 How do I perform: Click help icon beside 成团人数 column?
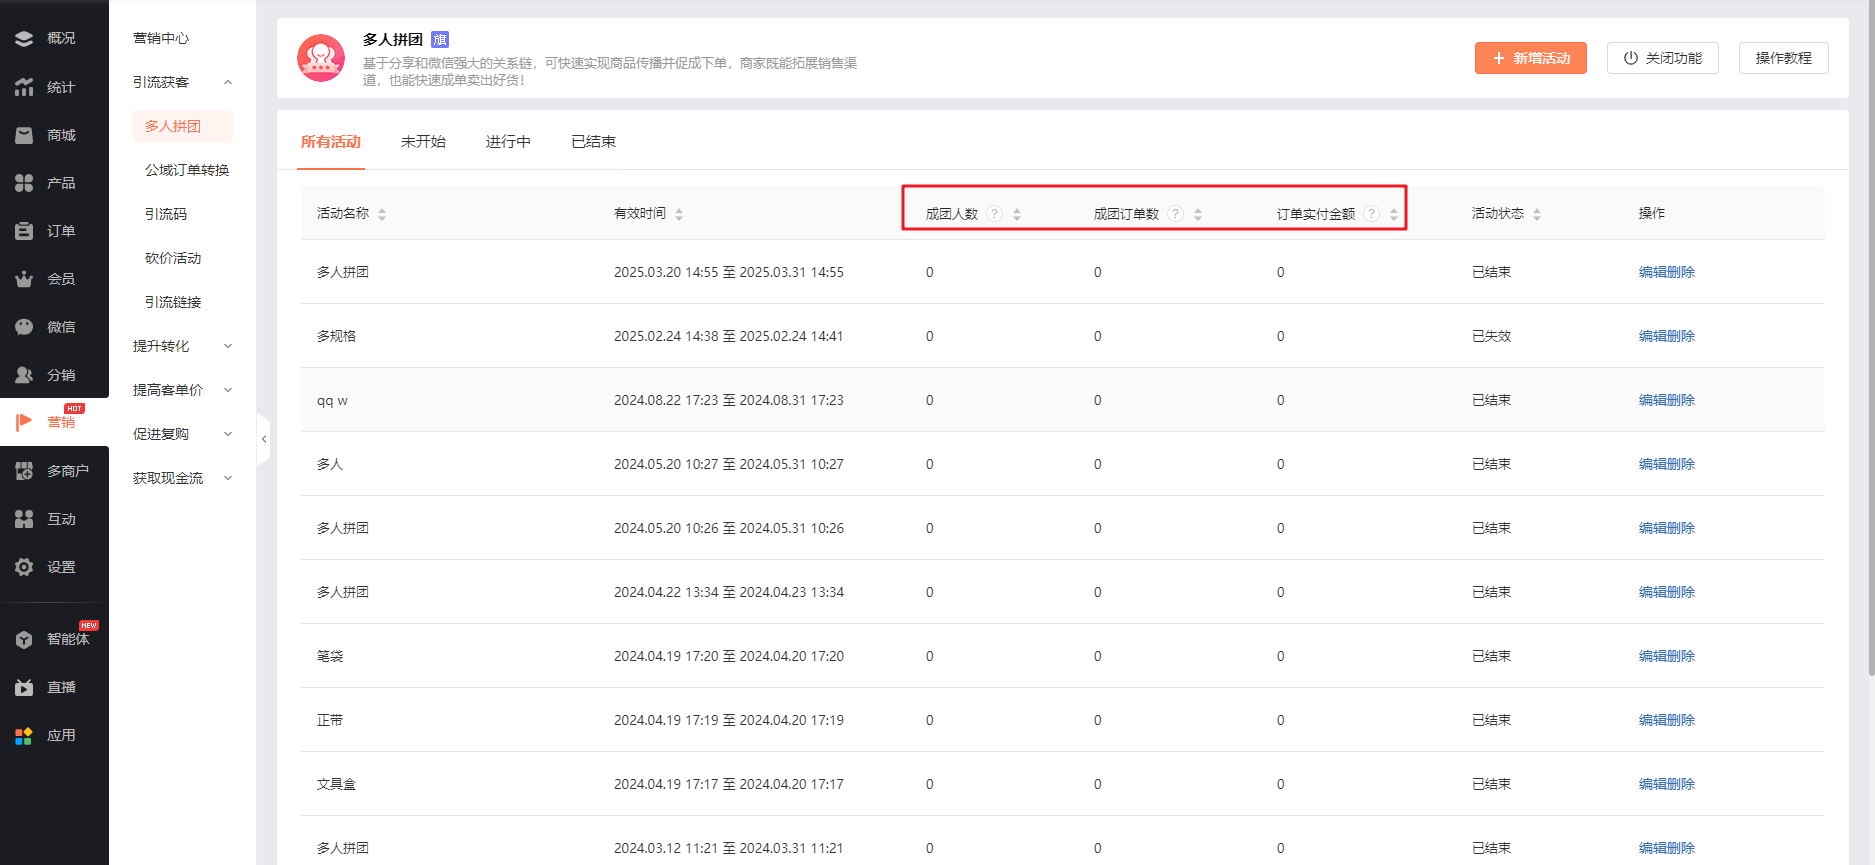pyautogui.click(x=994, y=214)
